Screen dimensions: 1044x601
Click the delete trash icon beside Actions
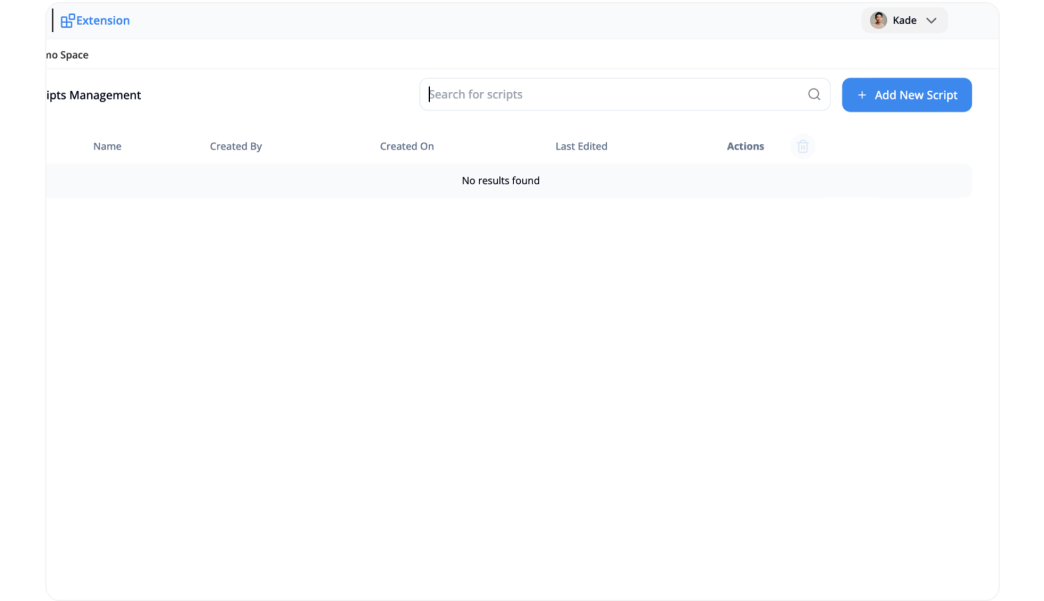pos(802,146)
